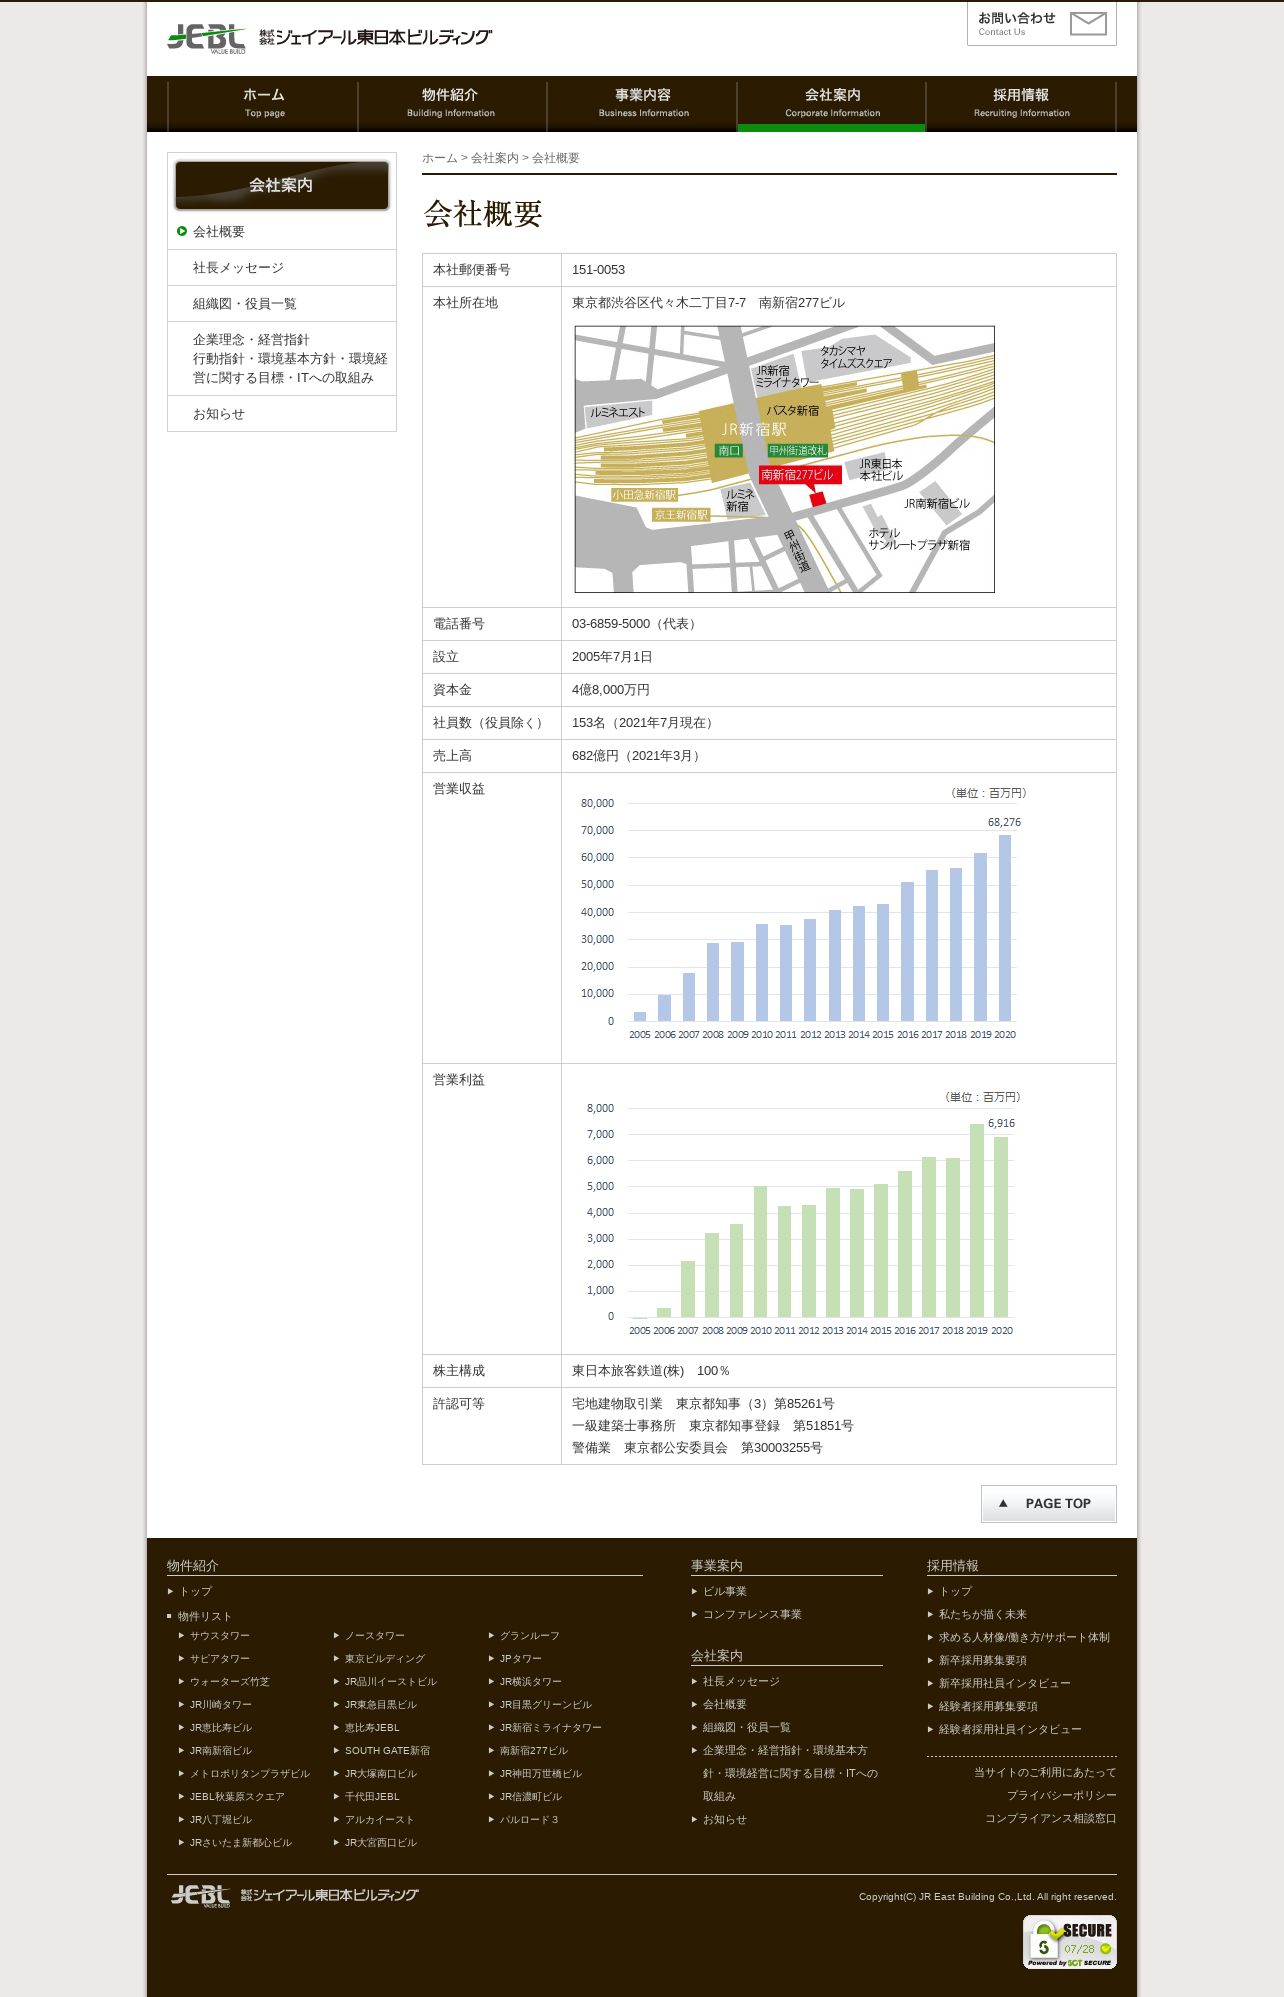Open the 物件紹介 Building Information menu

point(451,103)
